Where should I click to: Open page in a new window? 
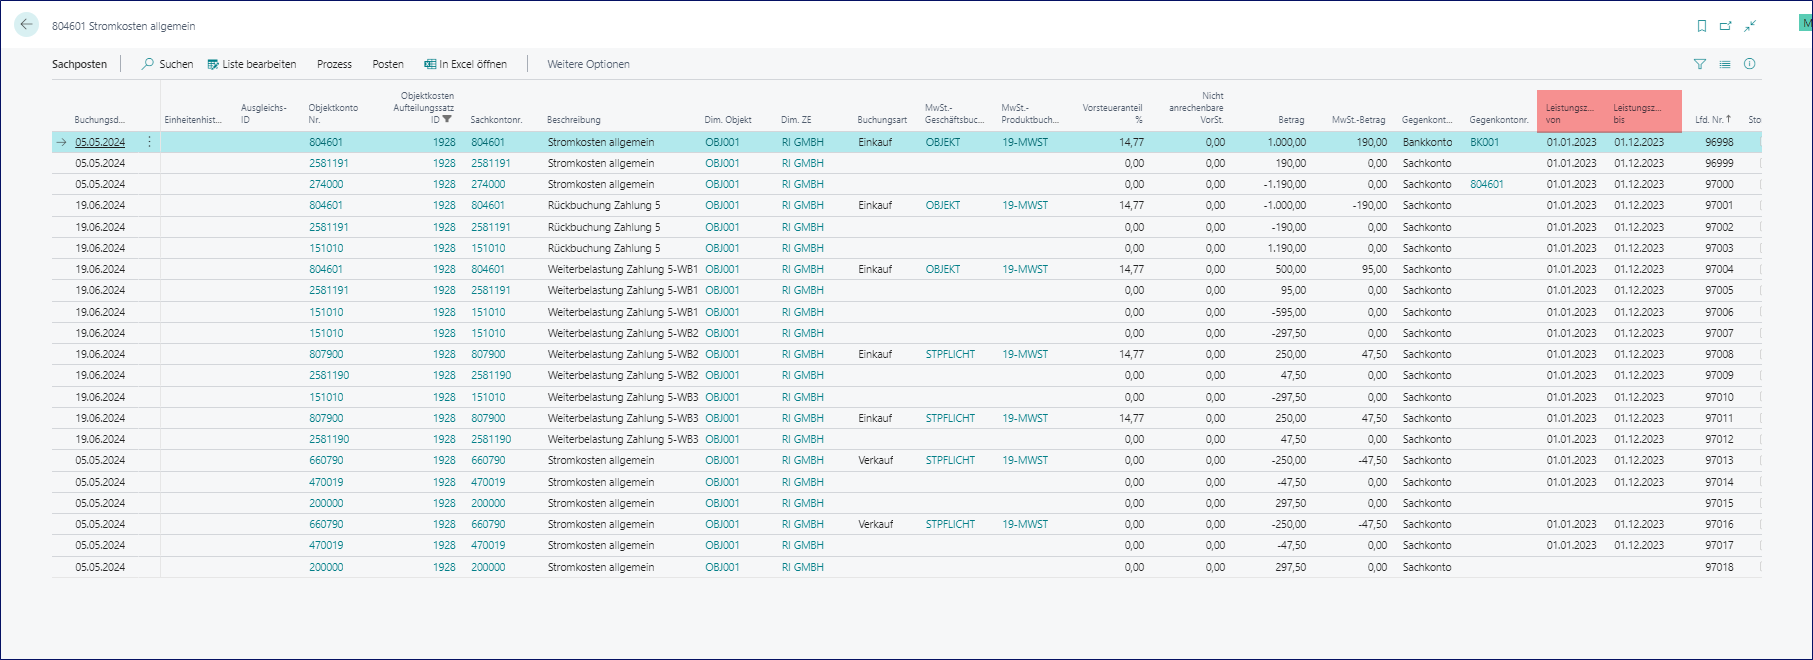click(x=1726, y=26)
